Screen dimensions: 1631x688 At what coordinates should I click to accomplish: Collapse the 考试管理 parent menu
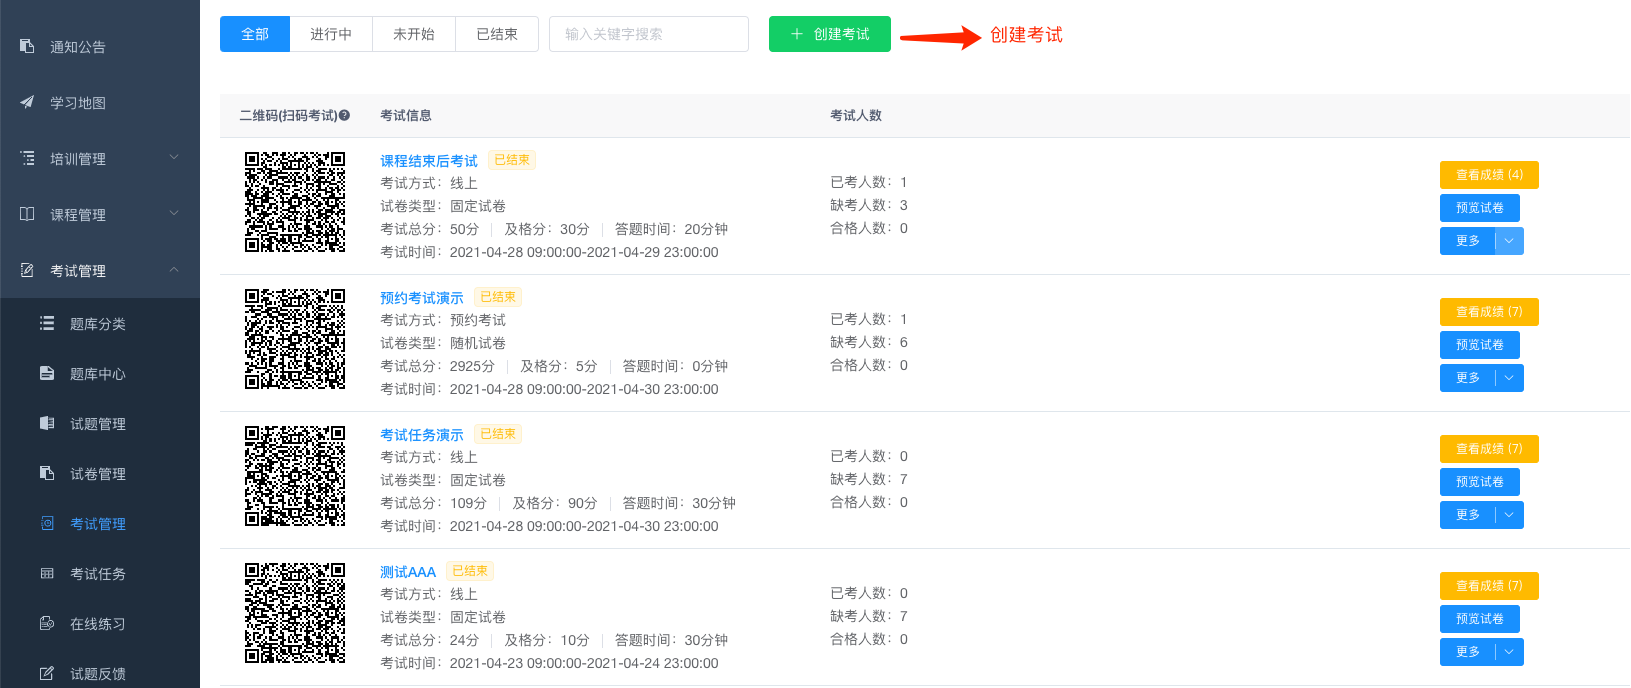click(x=174, y=269)
